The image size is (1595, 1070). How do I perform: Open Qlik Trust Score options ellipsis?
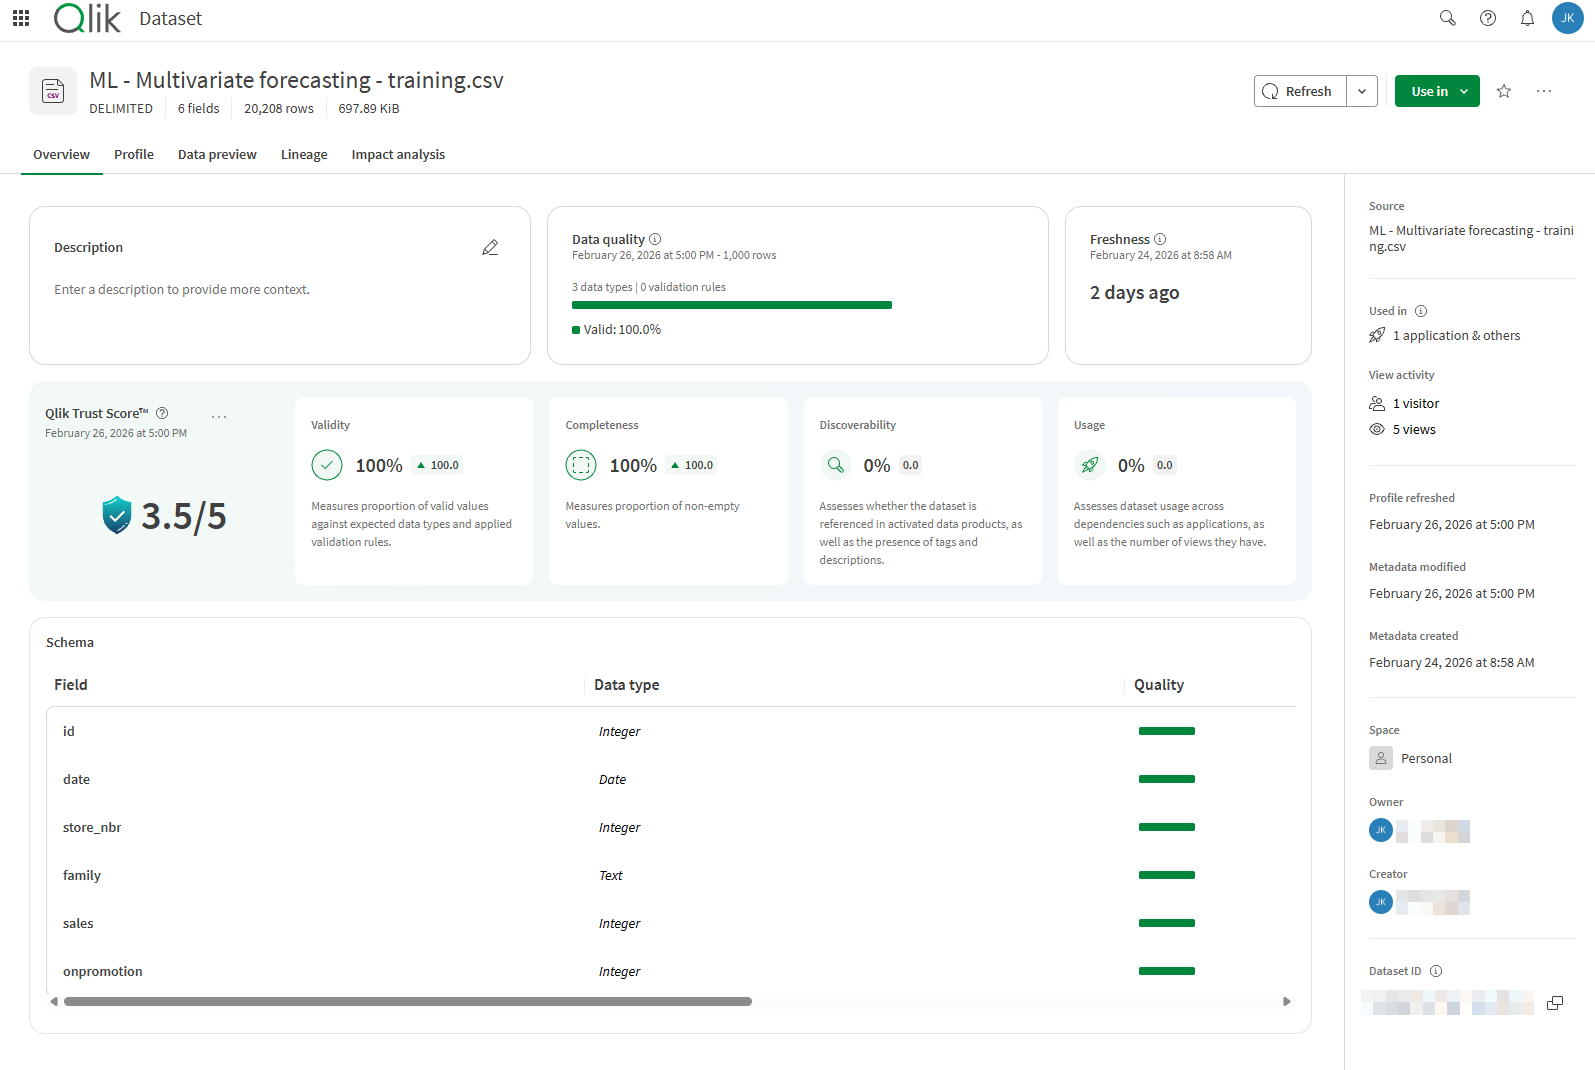pyautogui.click(x=219, y=416)
